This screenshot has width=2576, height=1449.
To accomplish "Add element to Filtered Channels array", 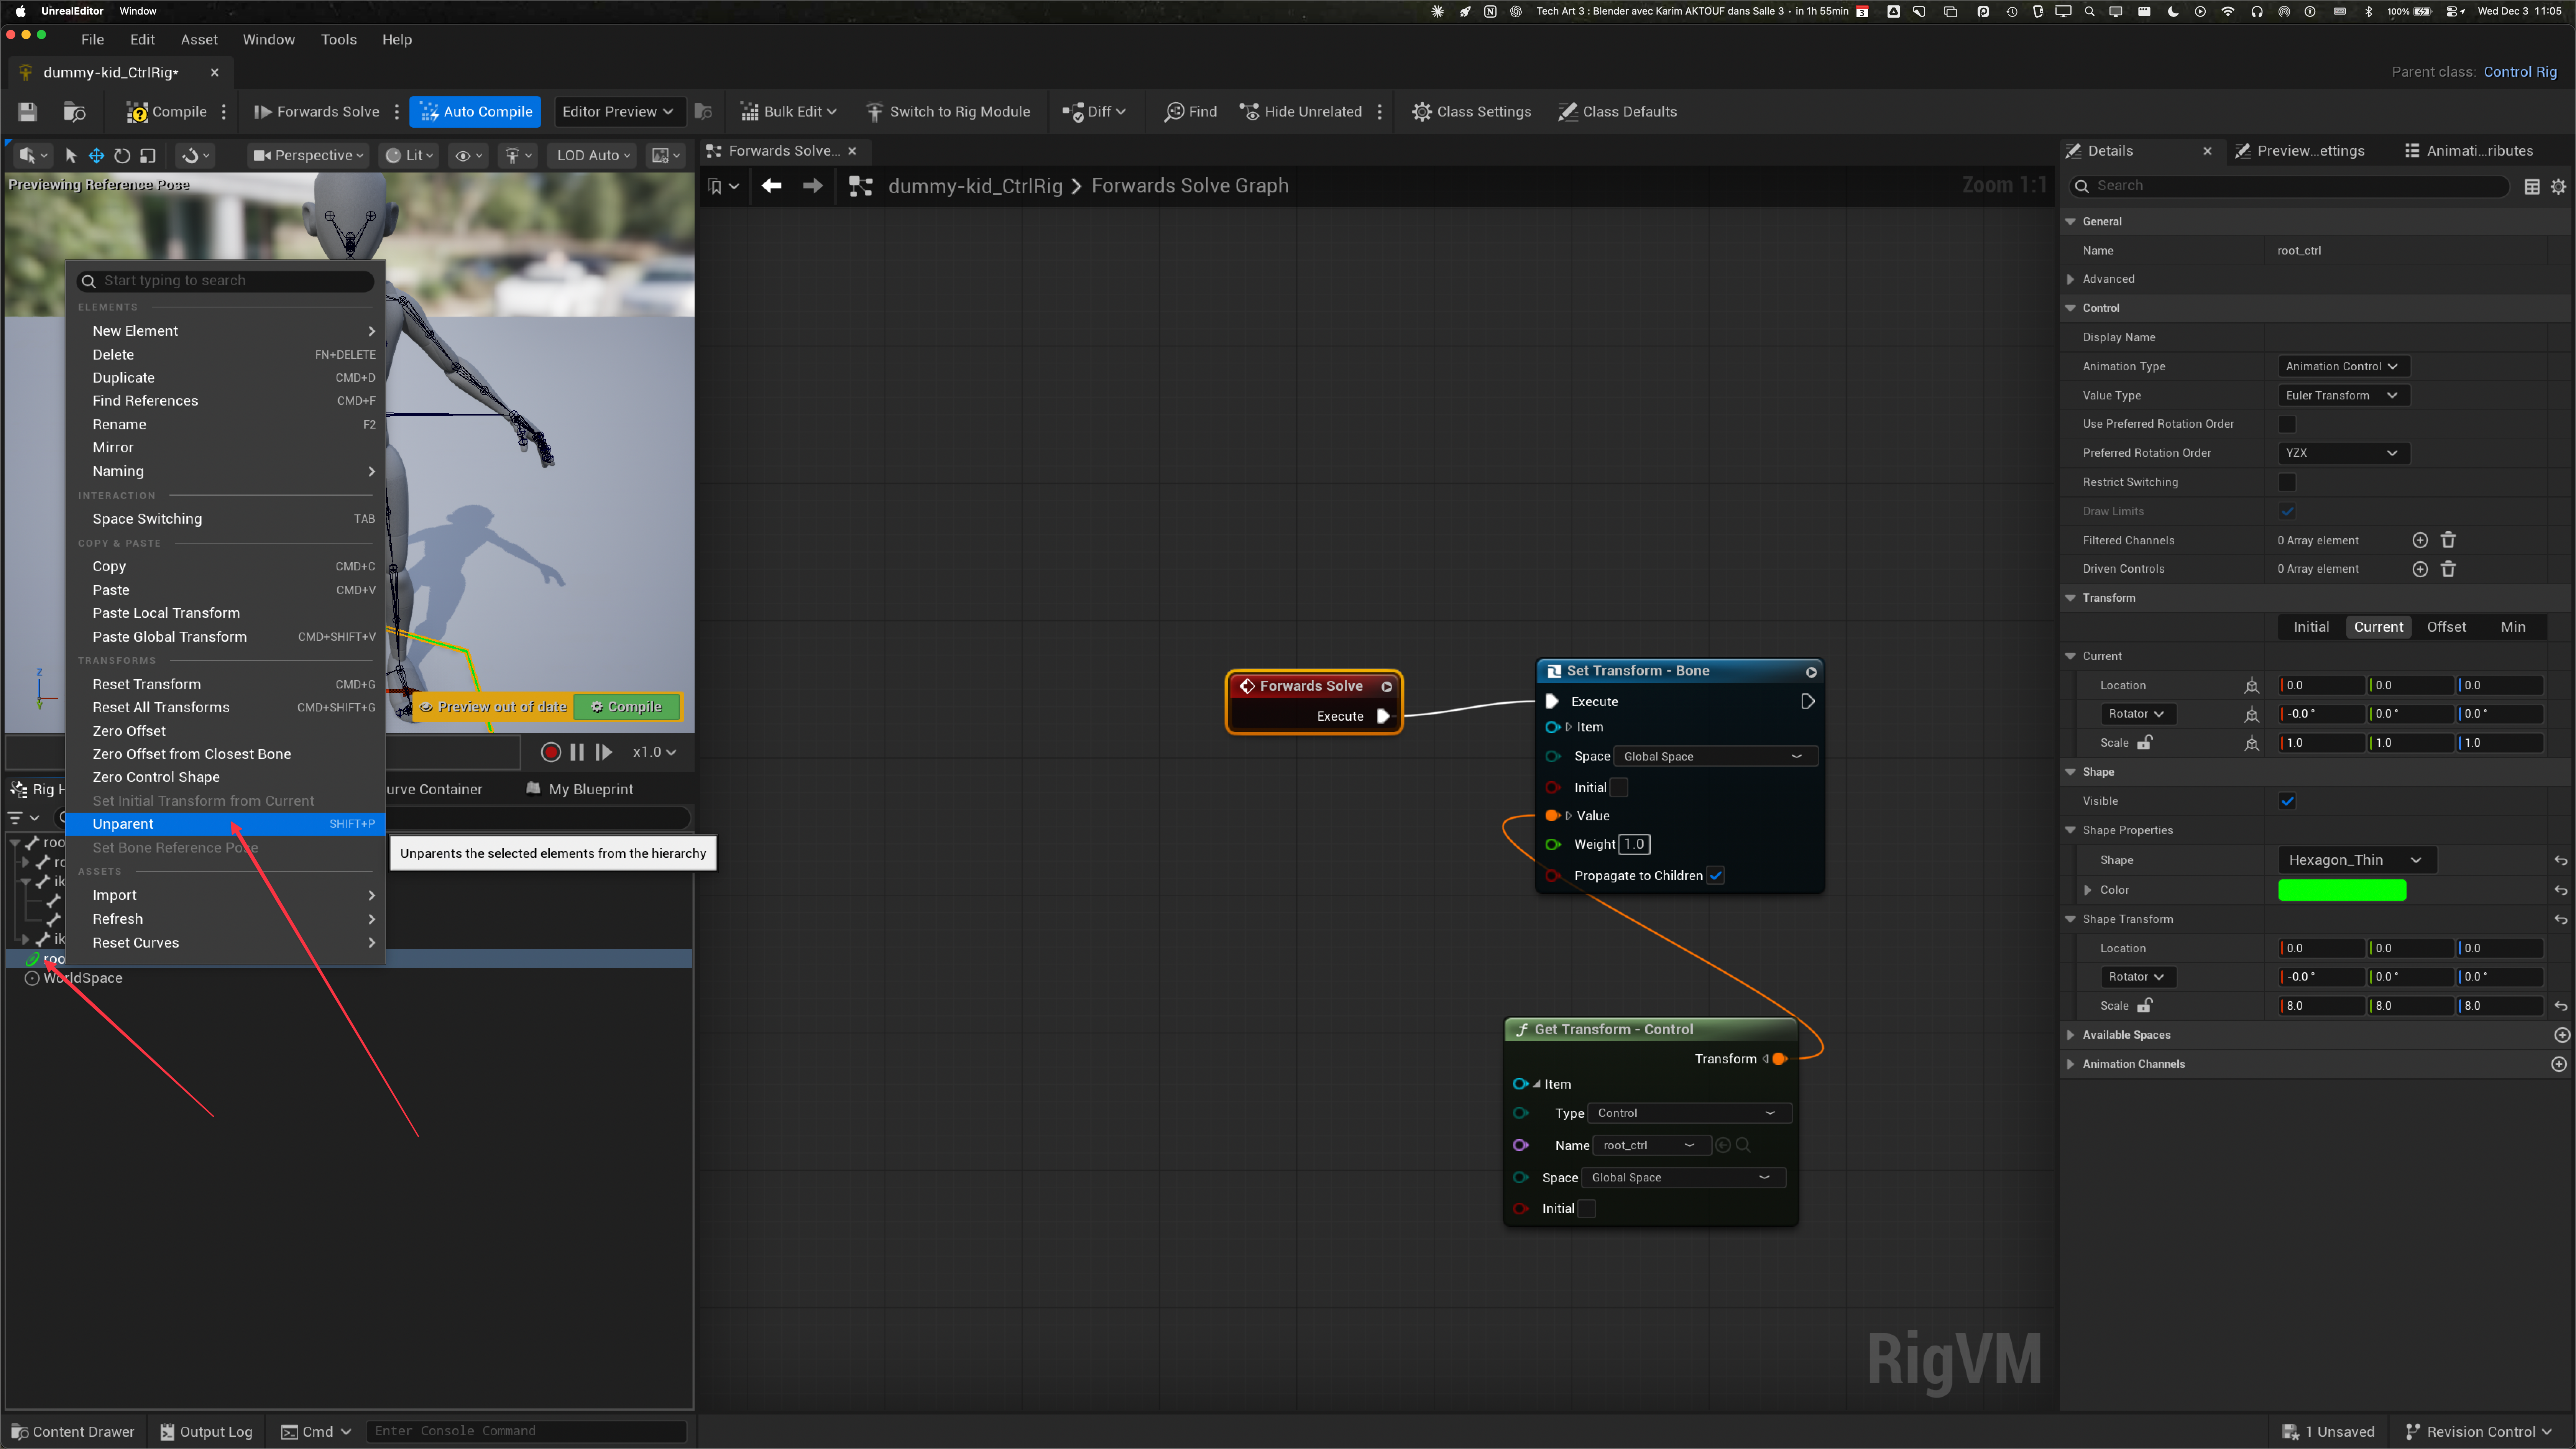I will coord(2420,540).
